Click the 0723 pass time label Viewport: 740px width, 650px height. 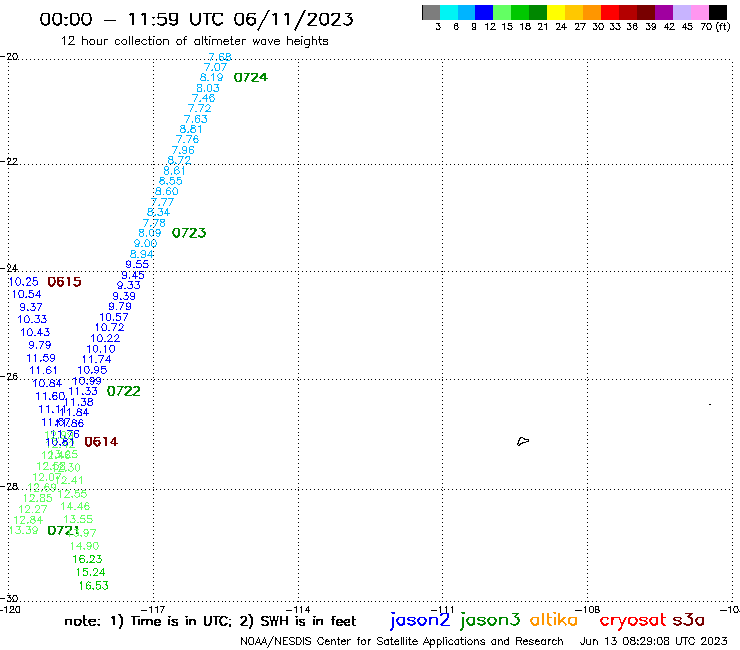189,233
